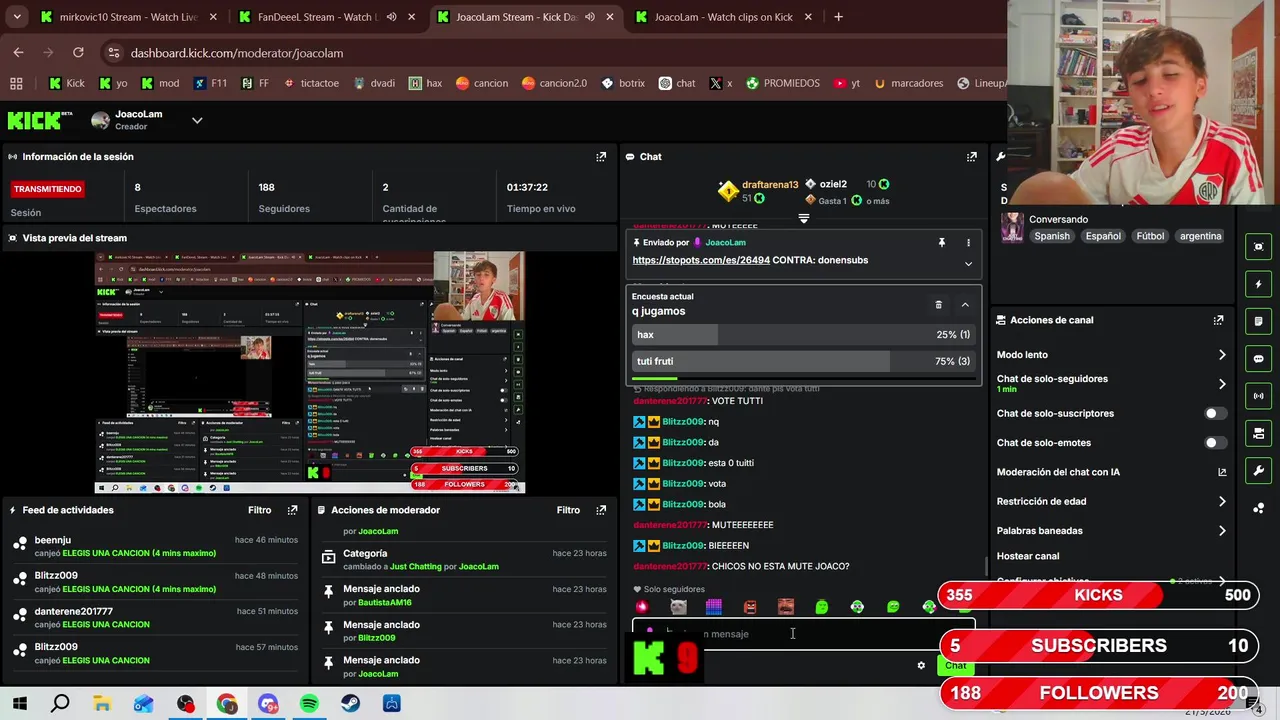Click the Kick logo in dashboard header

point(40,121)
